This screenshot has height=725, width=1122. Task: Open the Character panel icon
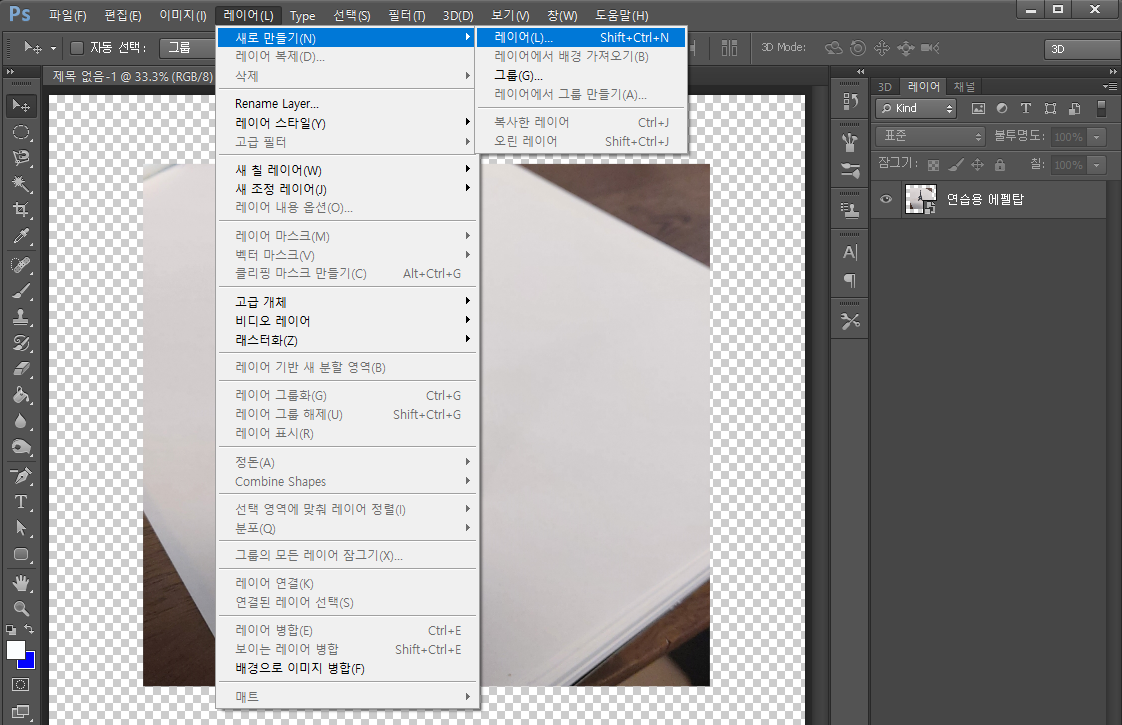coord(850,252)
